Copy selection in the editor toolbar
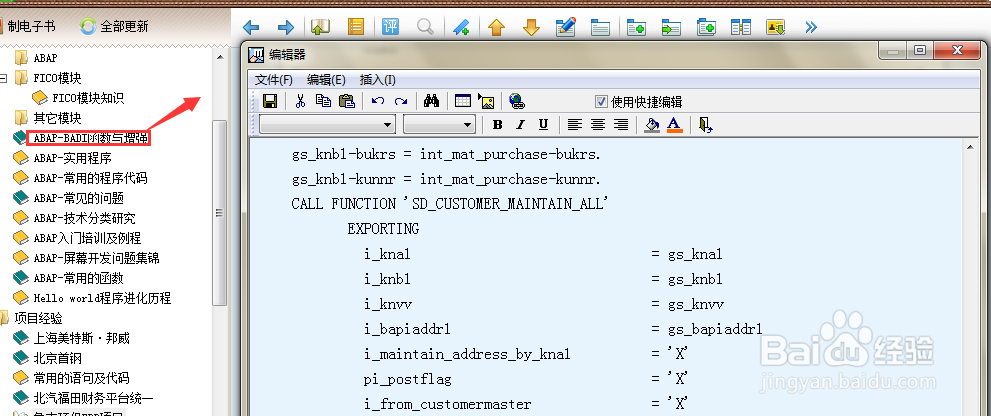 [324, 101]
